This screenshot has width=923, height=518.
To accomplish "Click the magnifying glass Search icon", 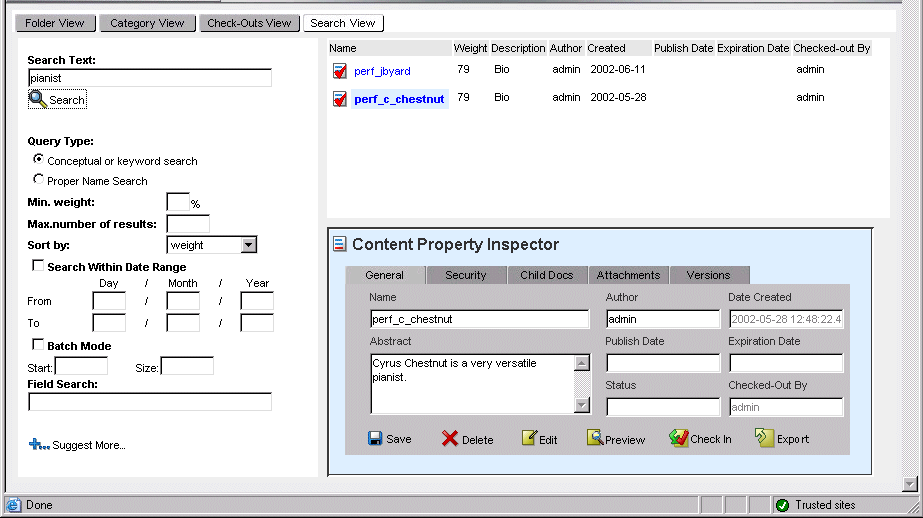I will 38,99.
